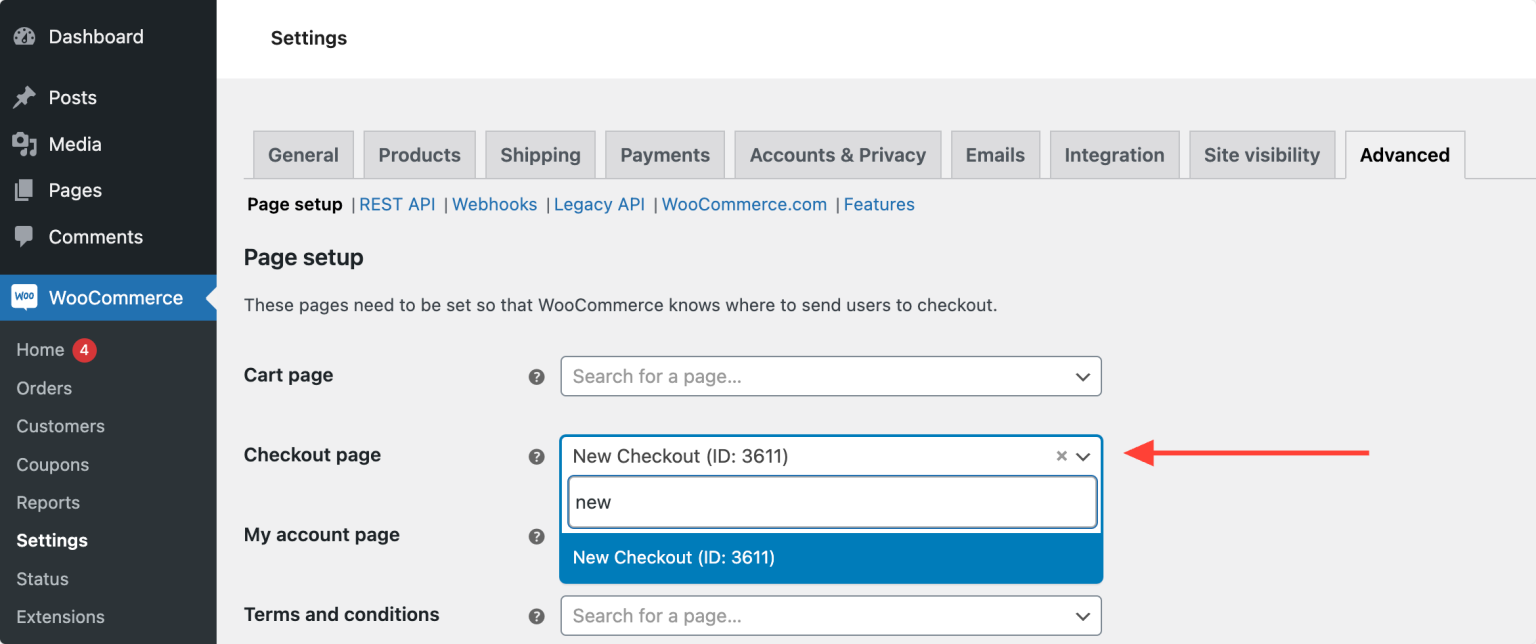View the My account page help icon
The image size is (1536, 644).
[x=537, y=536]
